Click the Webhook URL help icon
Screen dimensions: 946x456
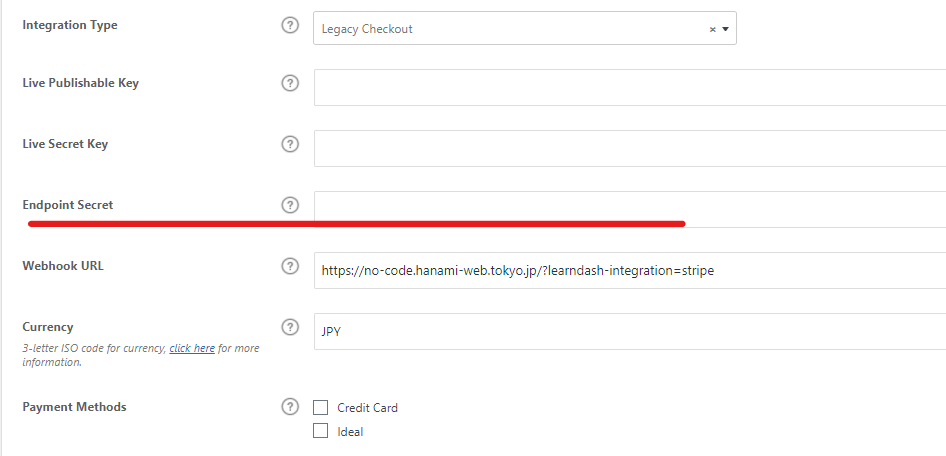pyautogui.click(x=290, y=266)
